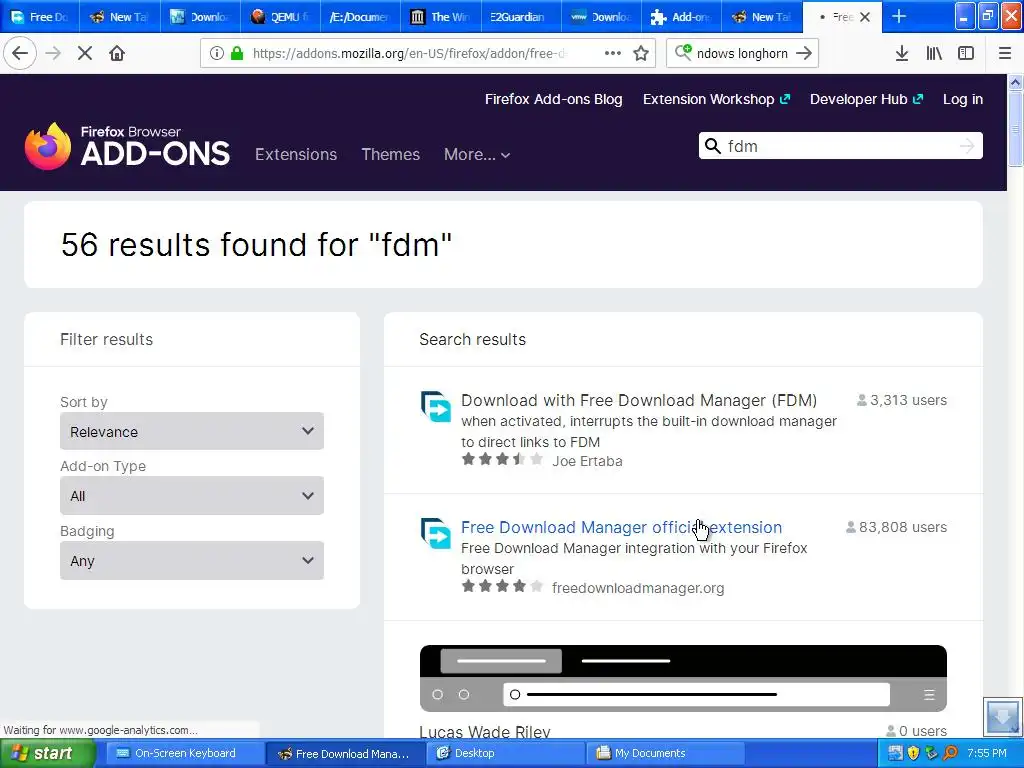Click the magnifier in add-ons search
Image resolution: width=1024 pixels, height=768 pixels.
[712, 146]
